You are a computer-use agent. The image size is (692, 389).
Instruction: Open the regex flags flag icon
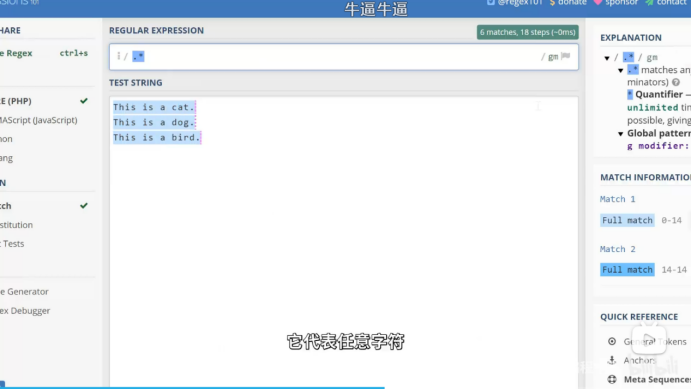[x=566, y=56]
